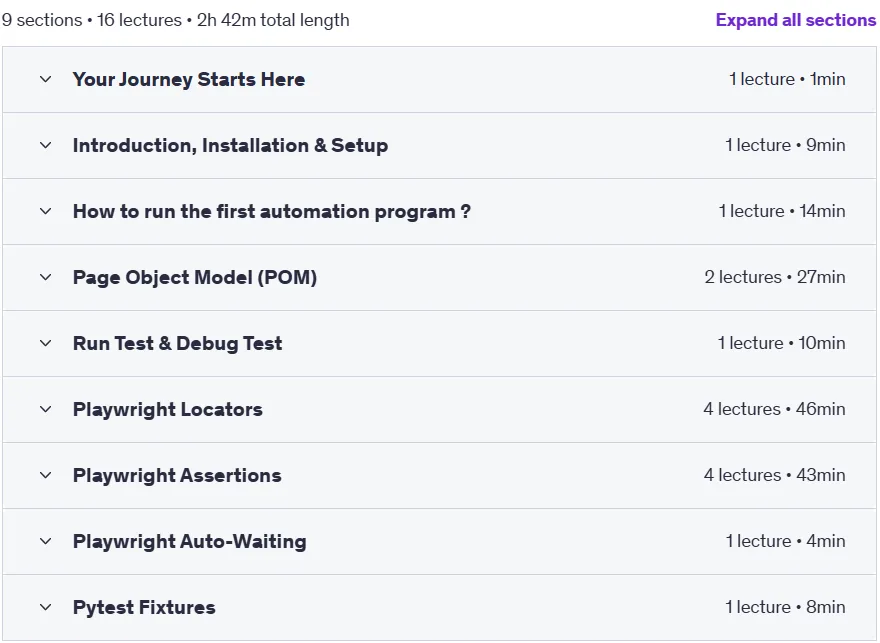
Task: Click the 2 lectures • 27min label
Action: 774,277
